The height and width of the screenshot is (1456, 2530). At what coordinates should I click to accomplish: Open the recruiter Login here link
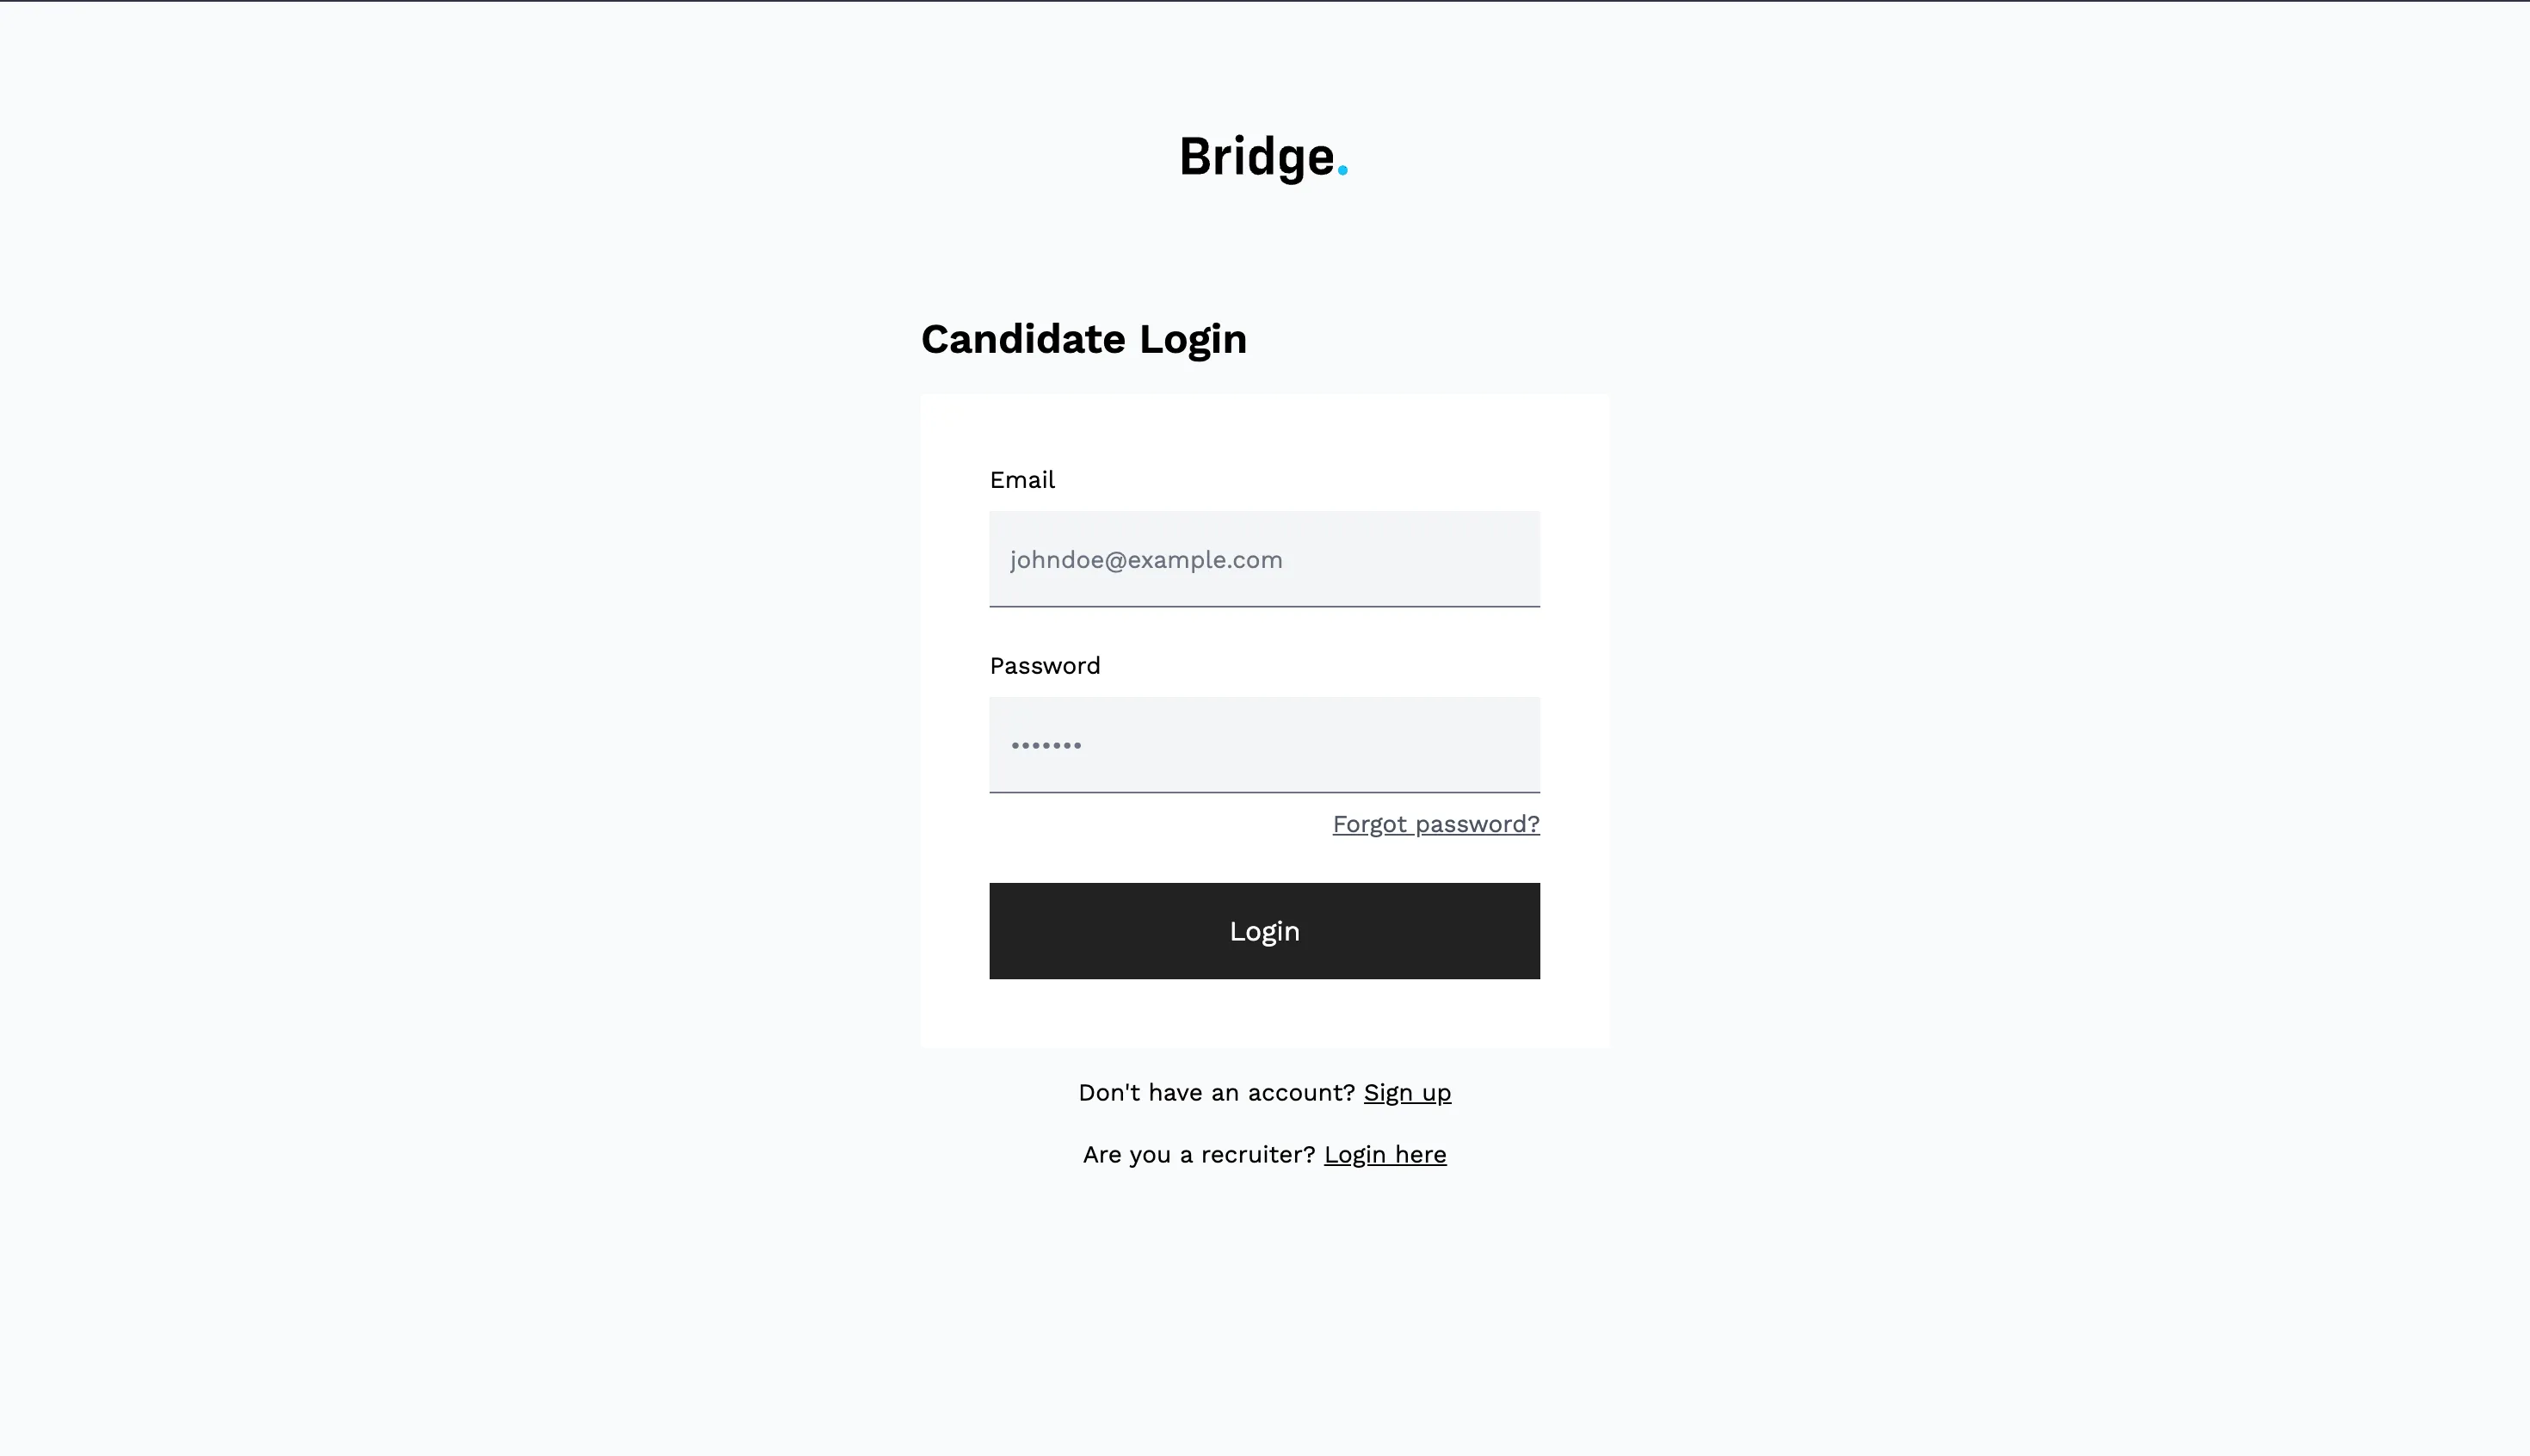coord(1384,1155)
